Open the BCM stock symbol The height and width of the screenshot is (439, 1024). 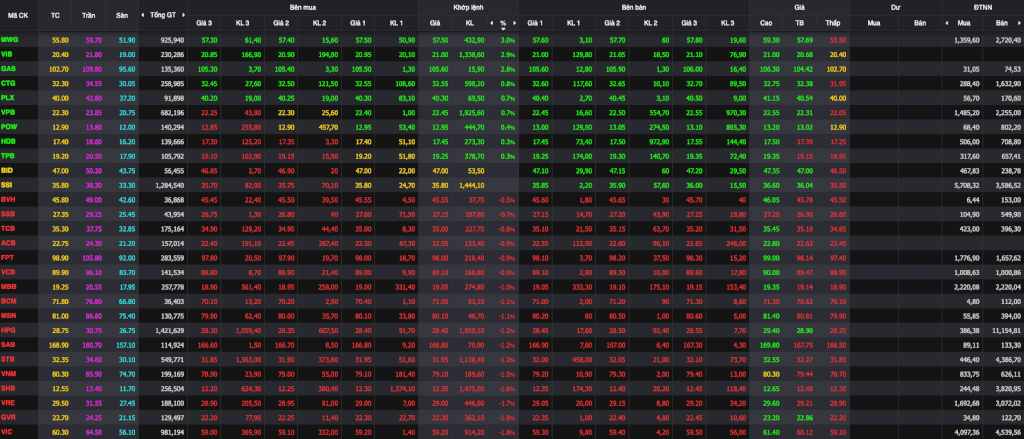tap(8, 301)
